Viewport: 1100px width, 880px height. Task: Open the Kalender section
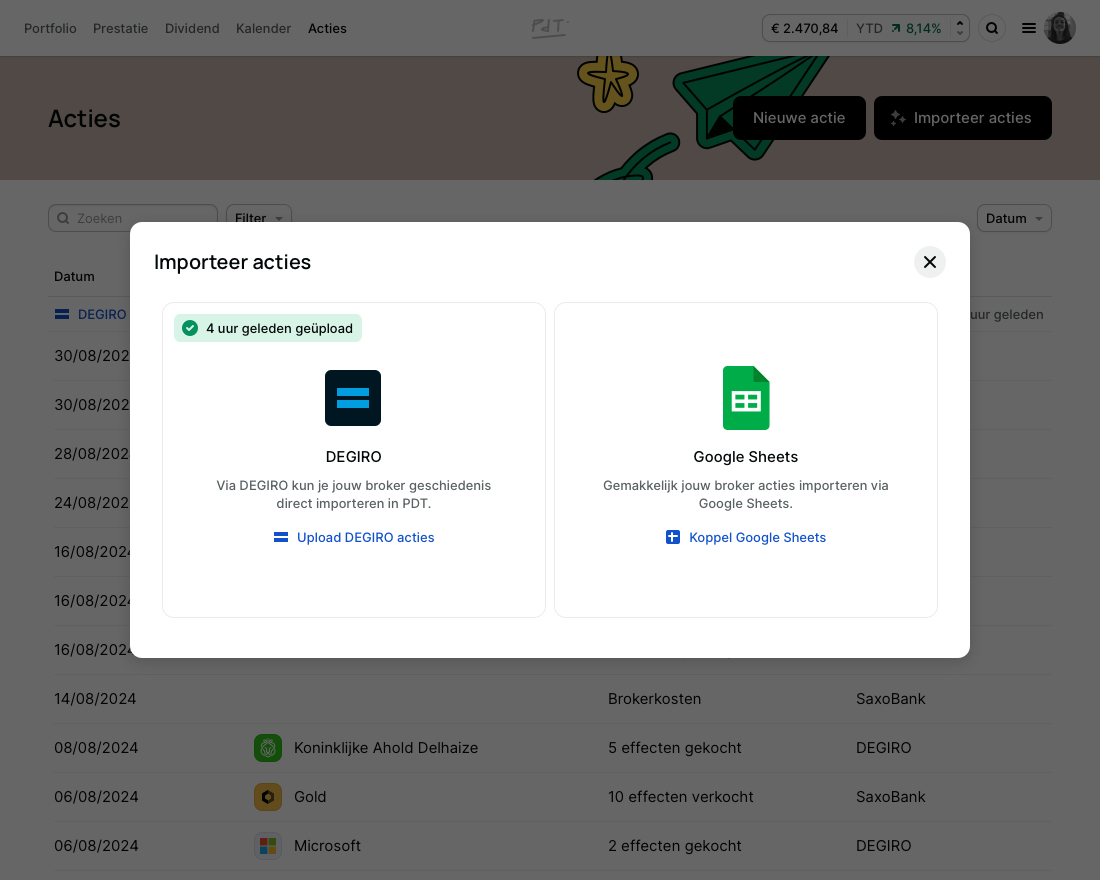pyautogui.click(x=263, y=28)
